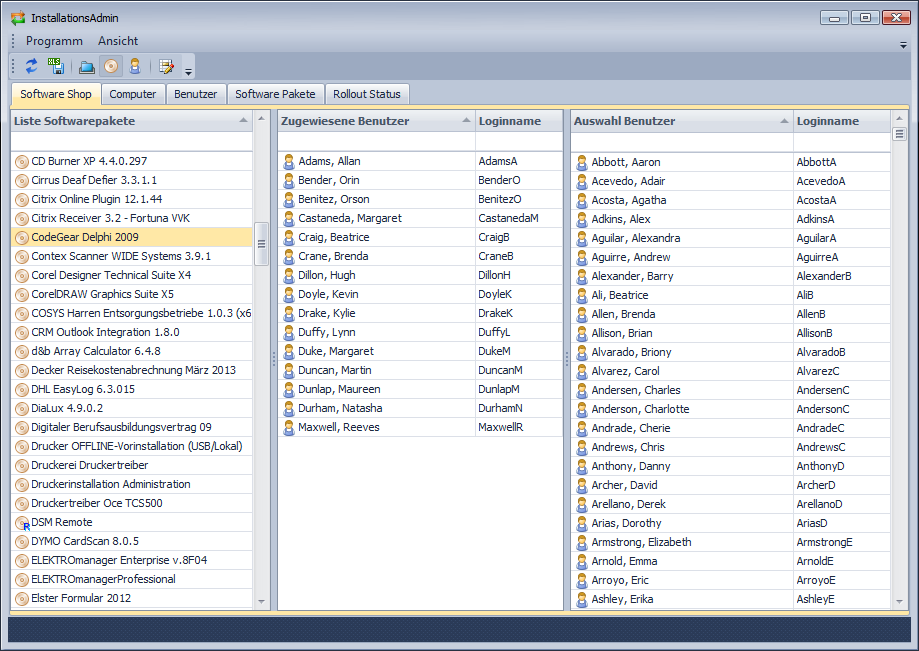Screen dimensions: 919x651
Task: Click the filter row under Auswahl Benutzer
Action: tap(680, 142)
